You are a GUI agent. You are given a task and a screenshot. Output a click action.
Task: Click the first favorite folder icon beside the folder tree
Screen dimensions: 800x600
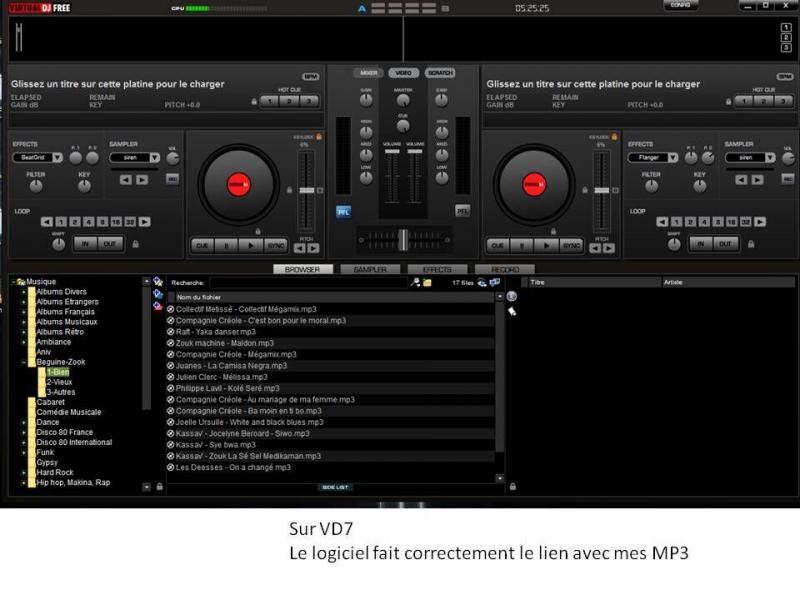point(158,282)
